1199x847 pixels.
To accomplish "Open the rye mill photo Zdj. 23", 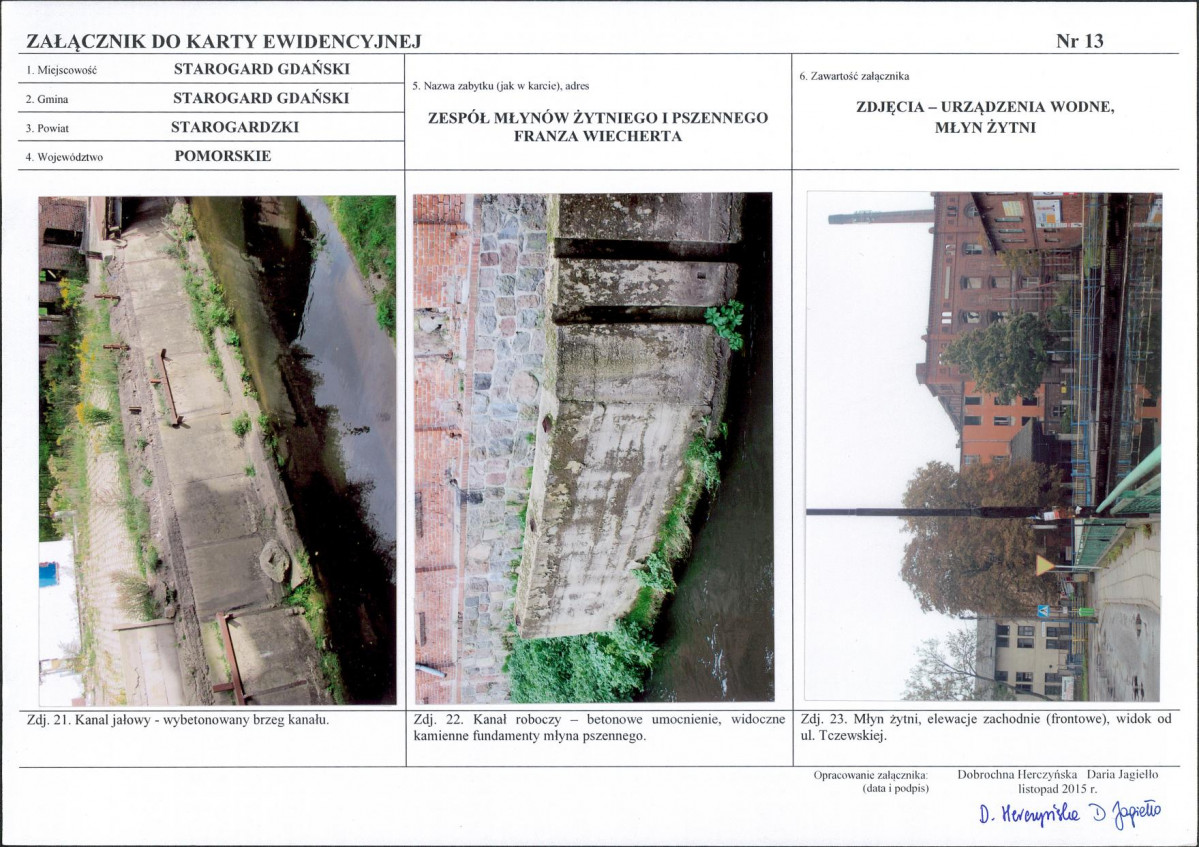I will click(984, 446).
